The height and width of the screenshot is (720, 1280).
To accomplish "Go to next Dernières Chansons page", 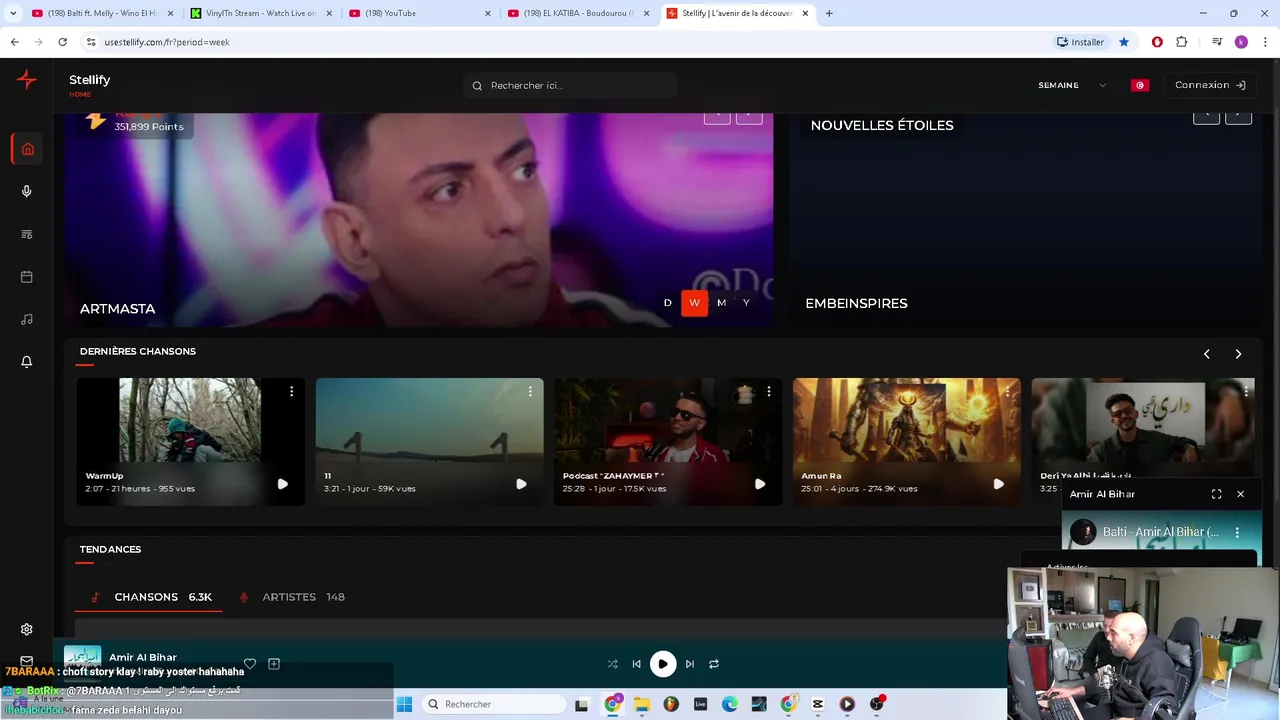I will click(x=1238, y=354).
